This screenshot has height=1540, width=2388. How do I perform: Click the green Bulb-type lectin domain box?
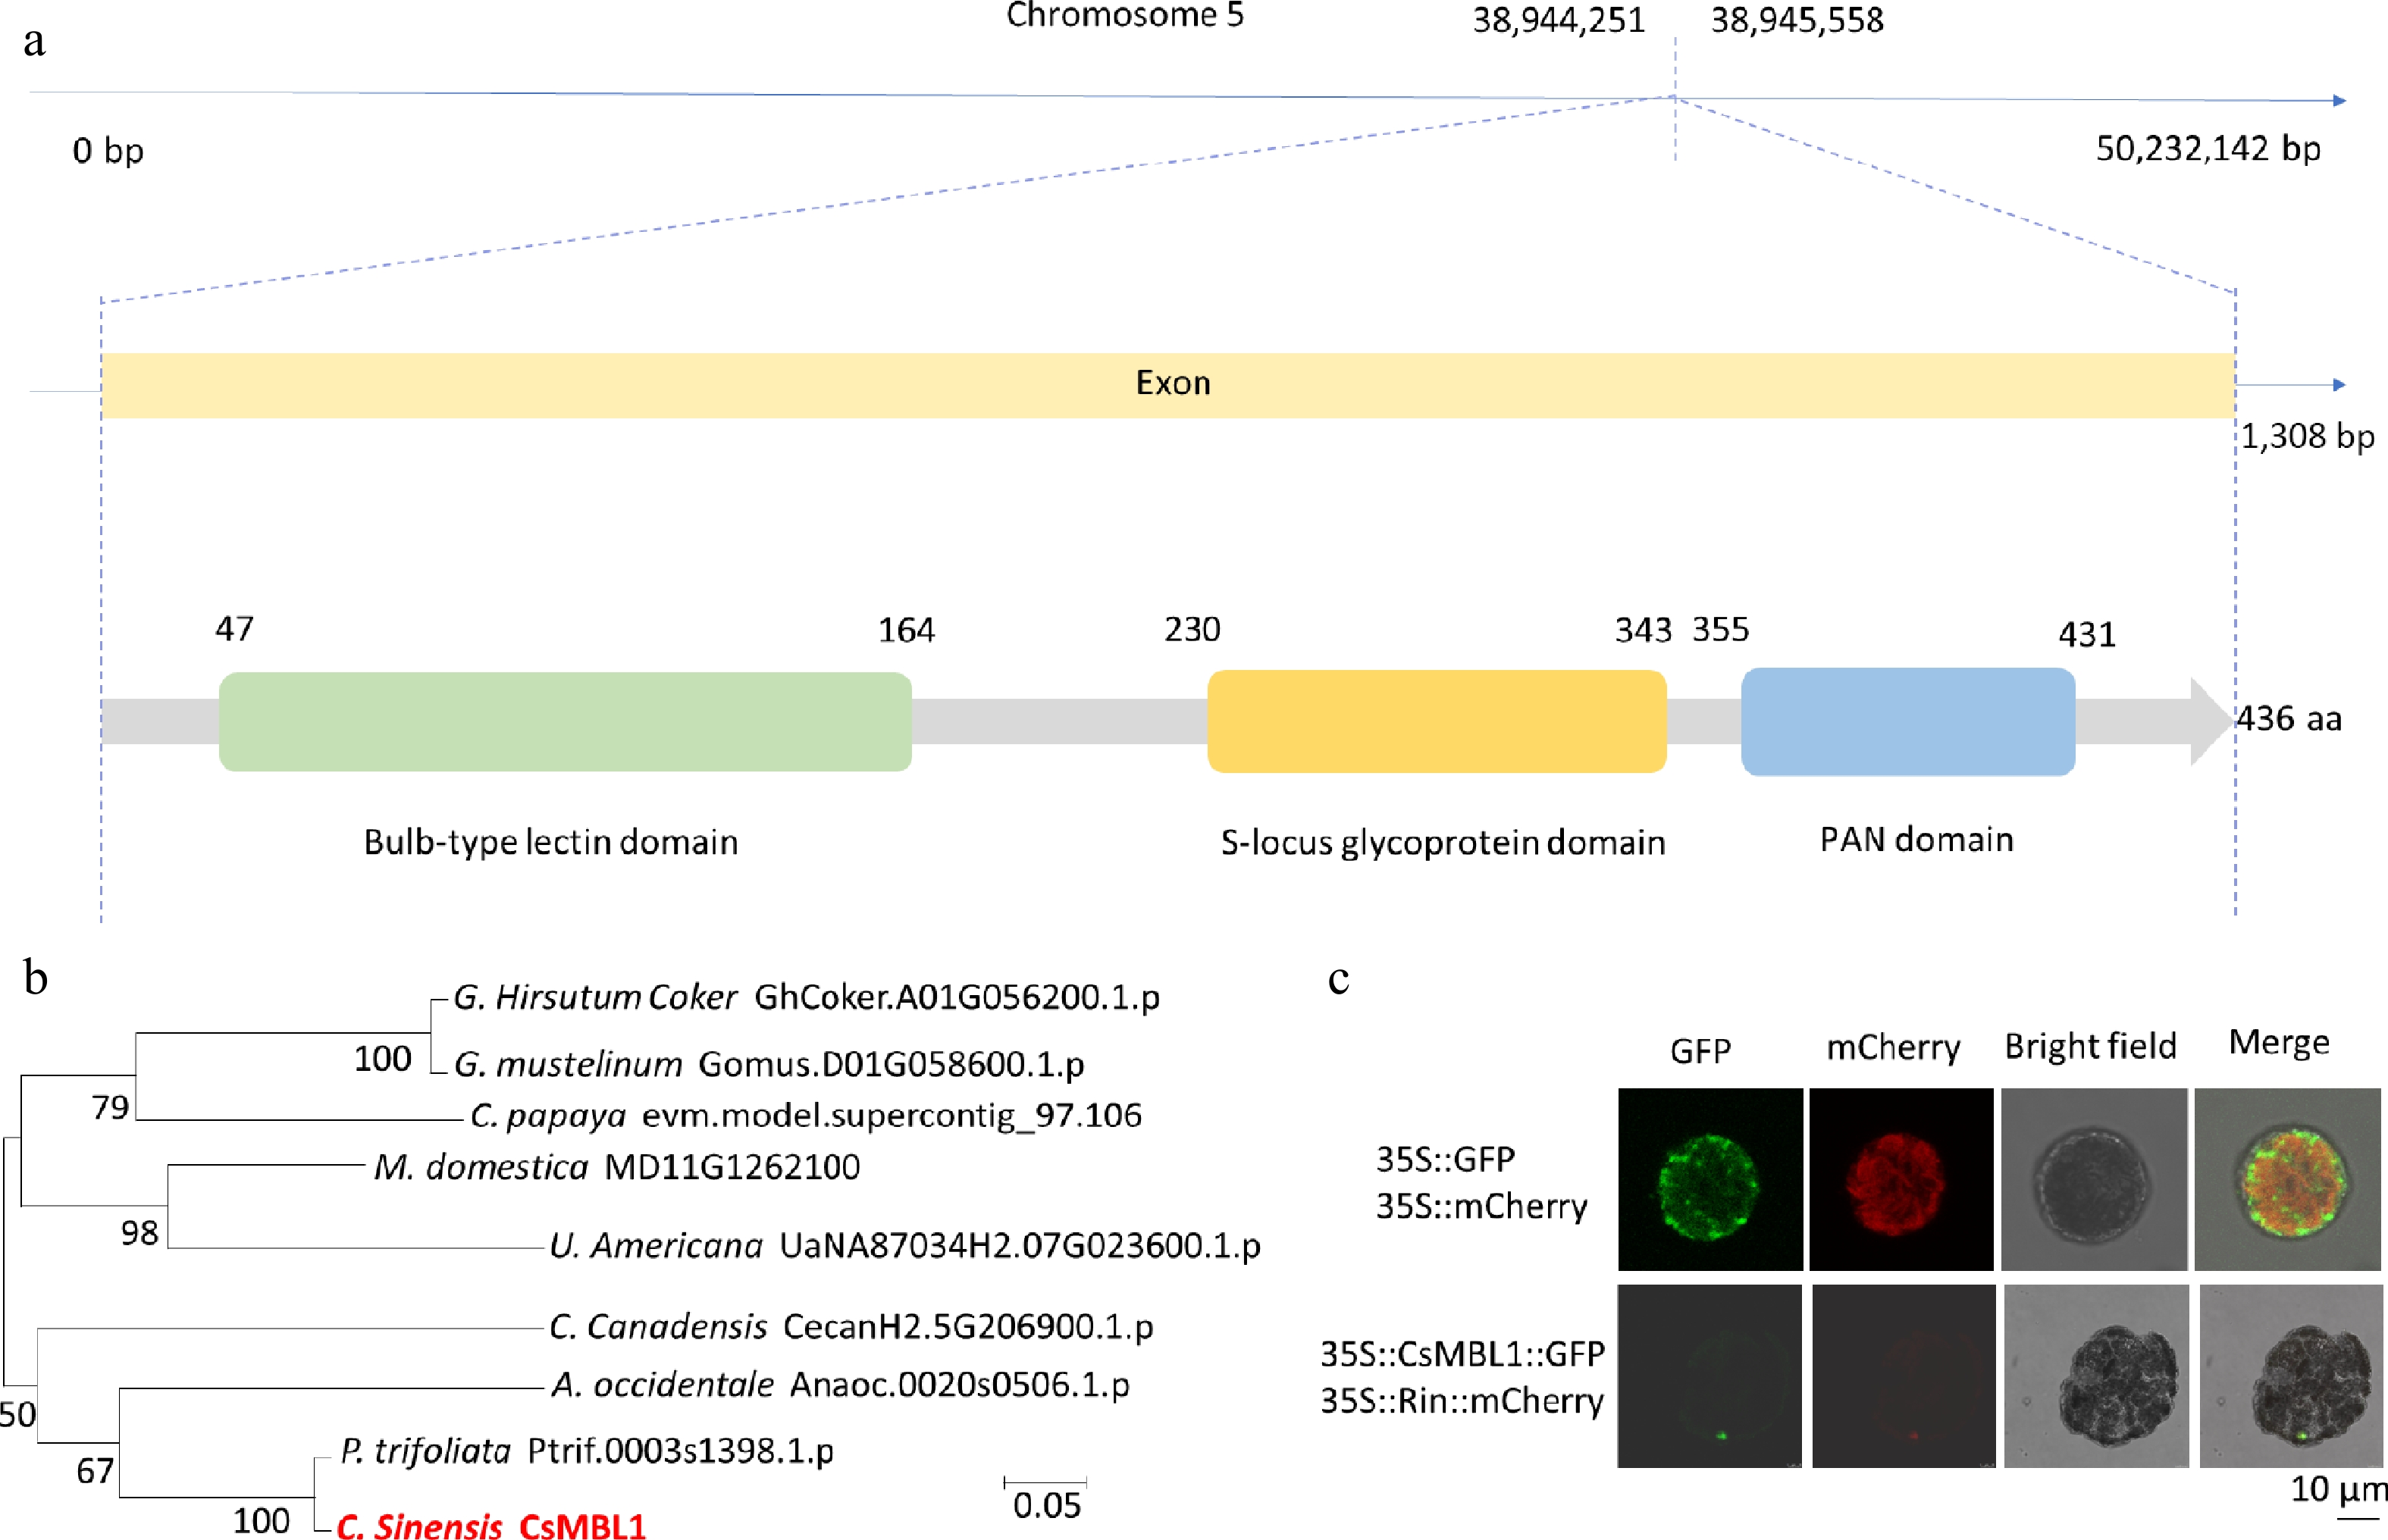565,721
